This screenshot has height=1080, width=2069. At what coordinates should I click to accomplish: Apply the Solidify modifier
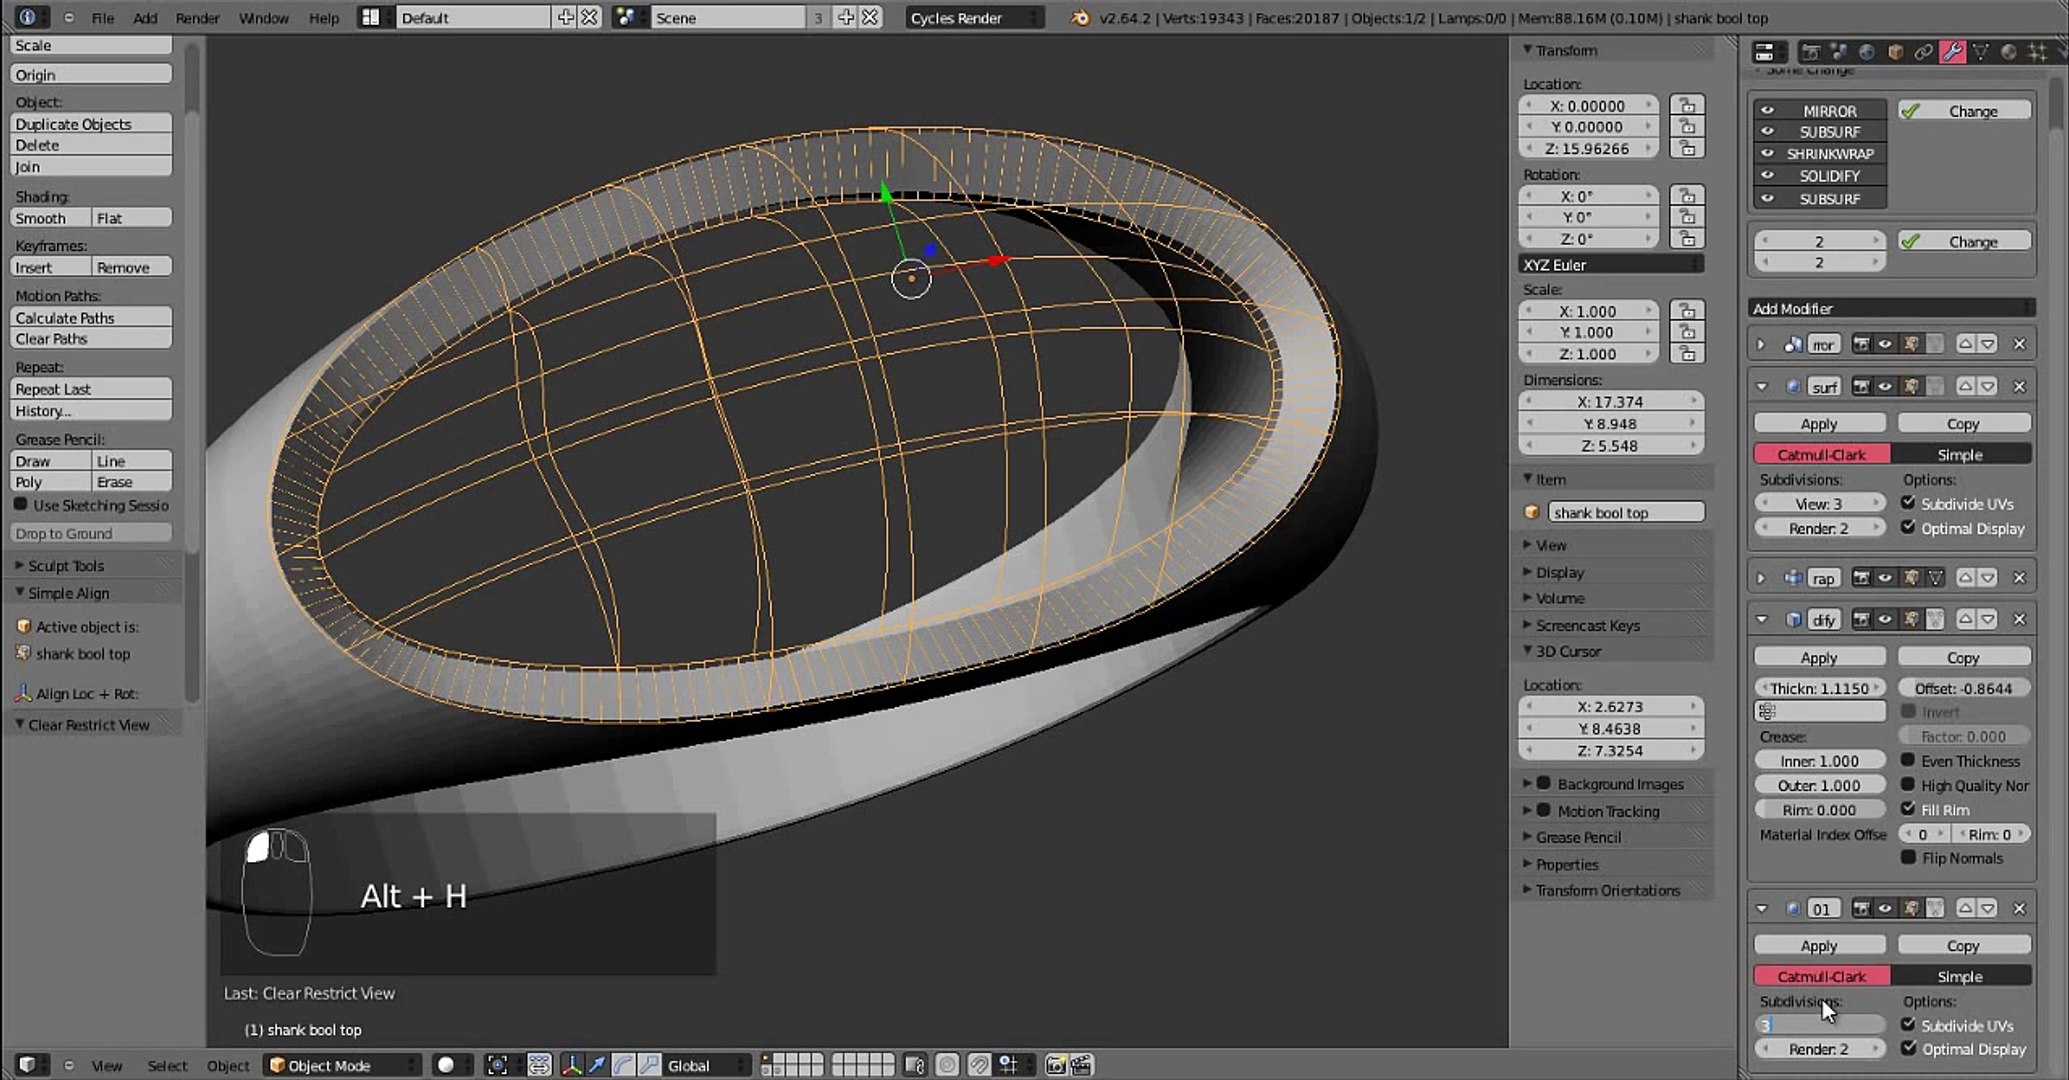(x=1818, y=657)
